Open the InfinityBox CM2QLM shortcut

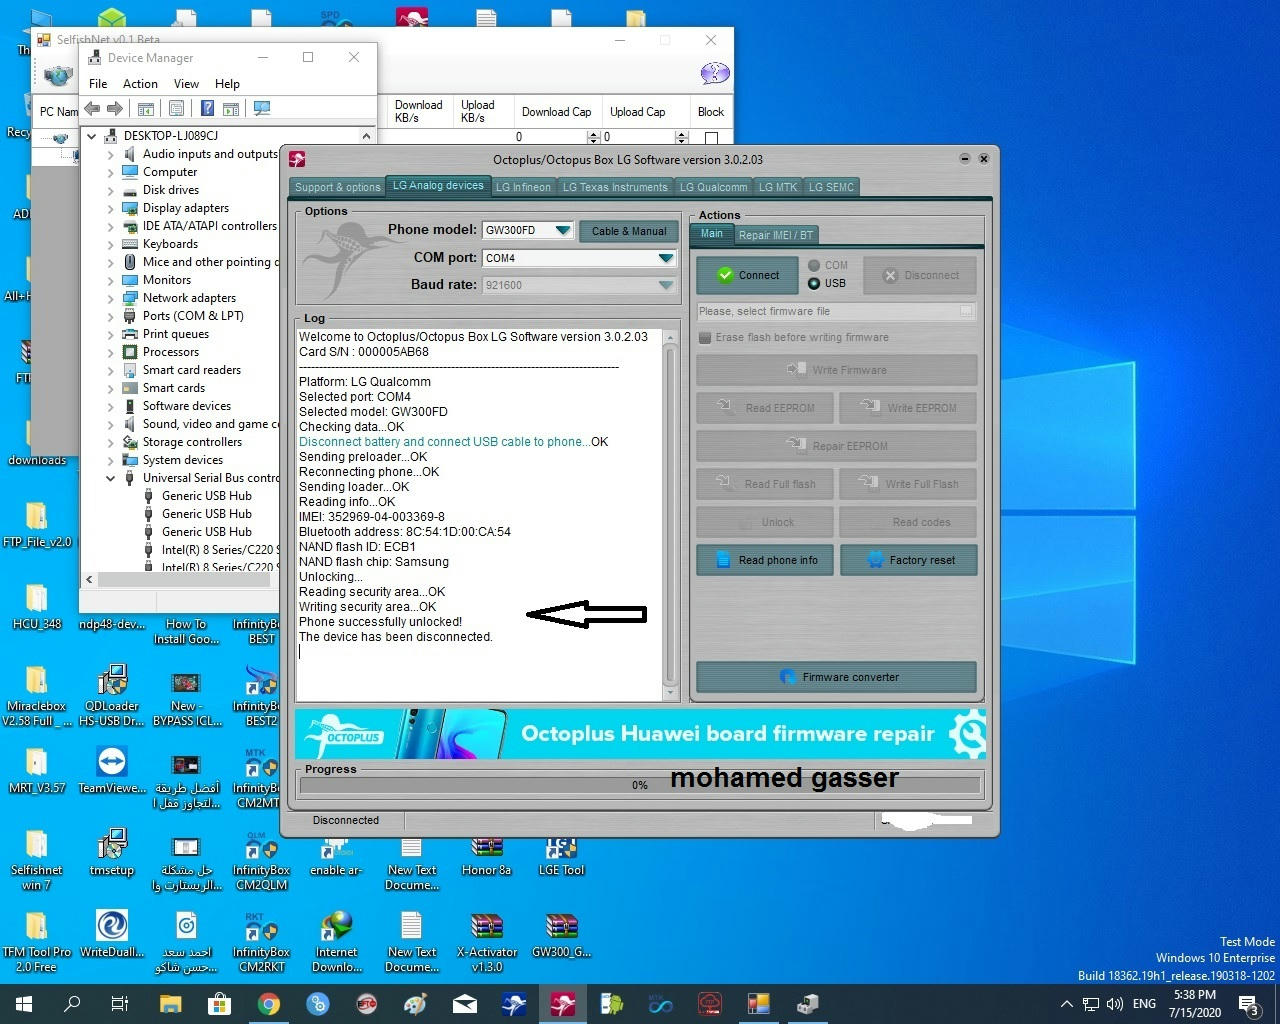pyautogui.click(x=262, y=860)
